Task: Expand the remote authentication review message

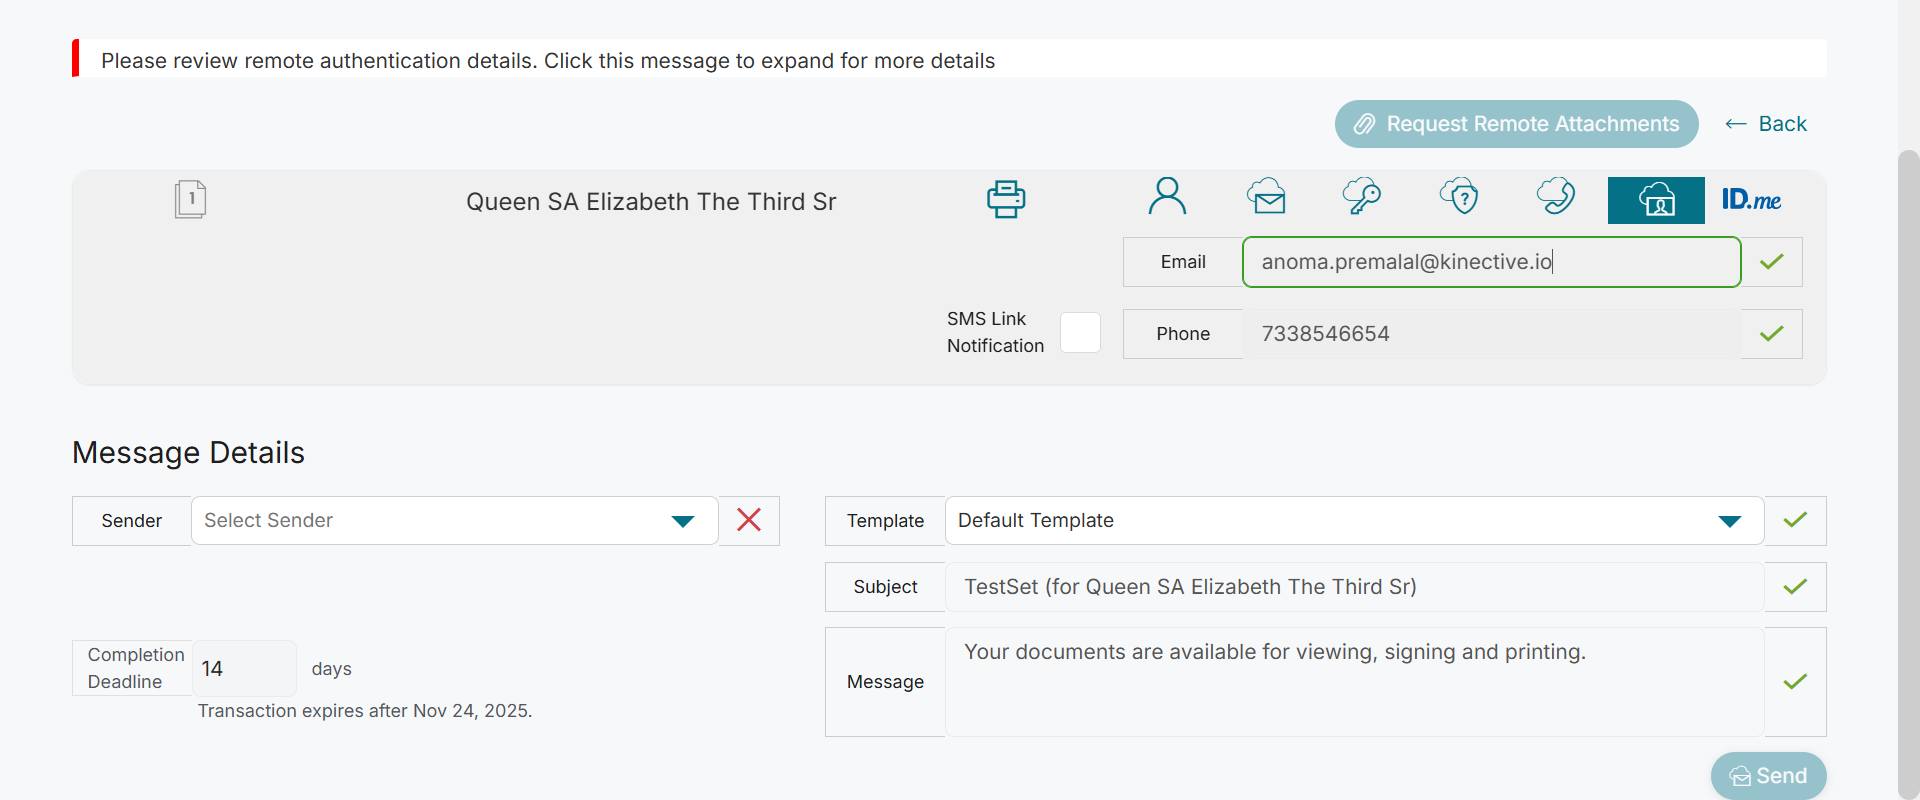Action: click(548, 61)
